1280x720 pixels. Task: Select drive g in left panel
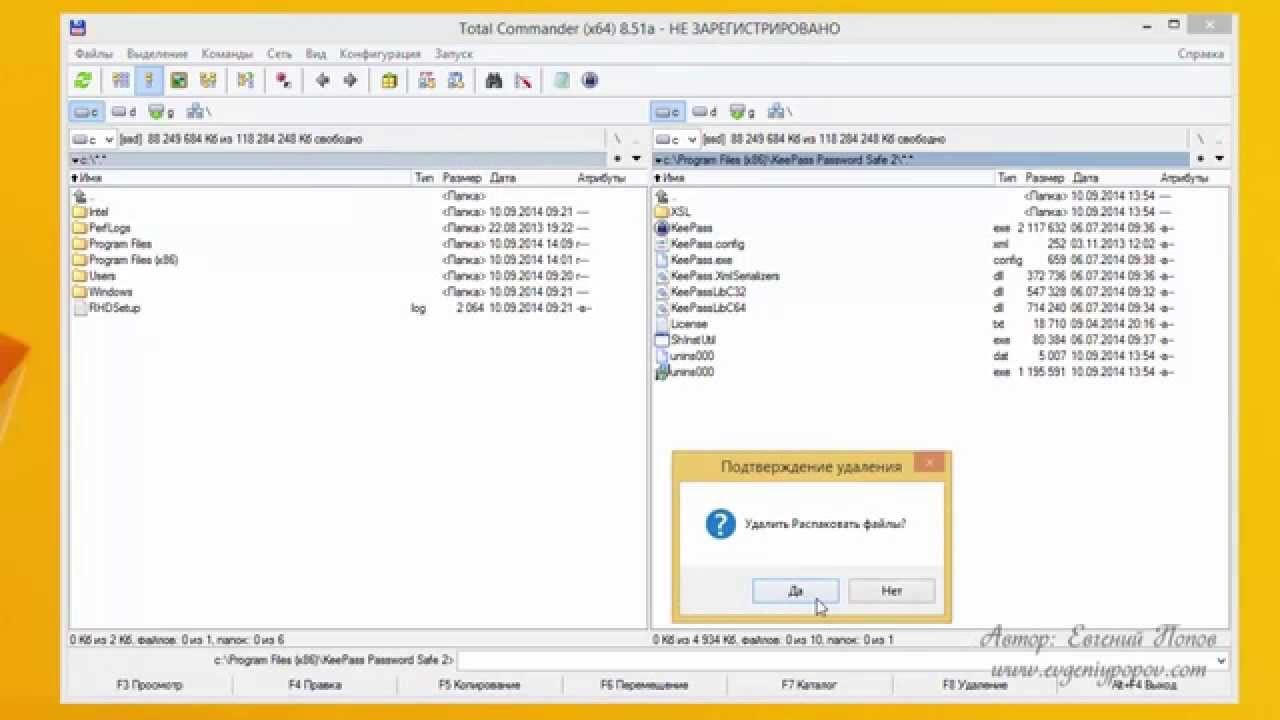160,112
